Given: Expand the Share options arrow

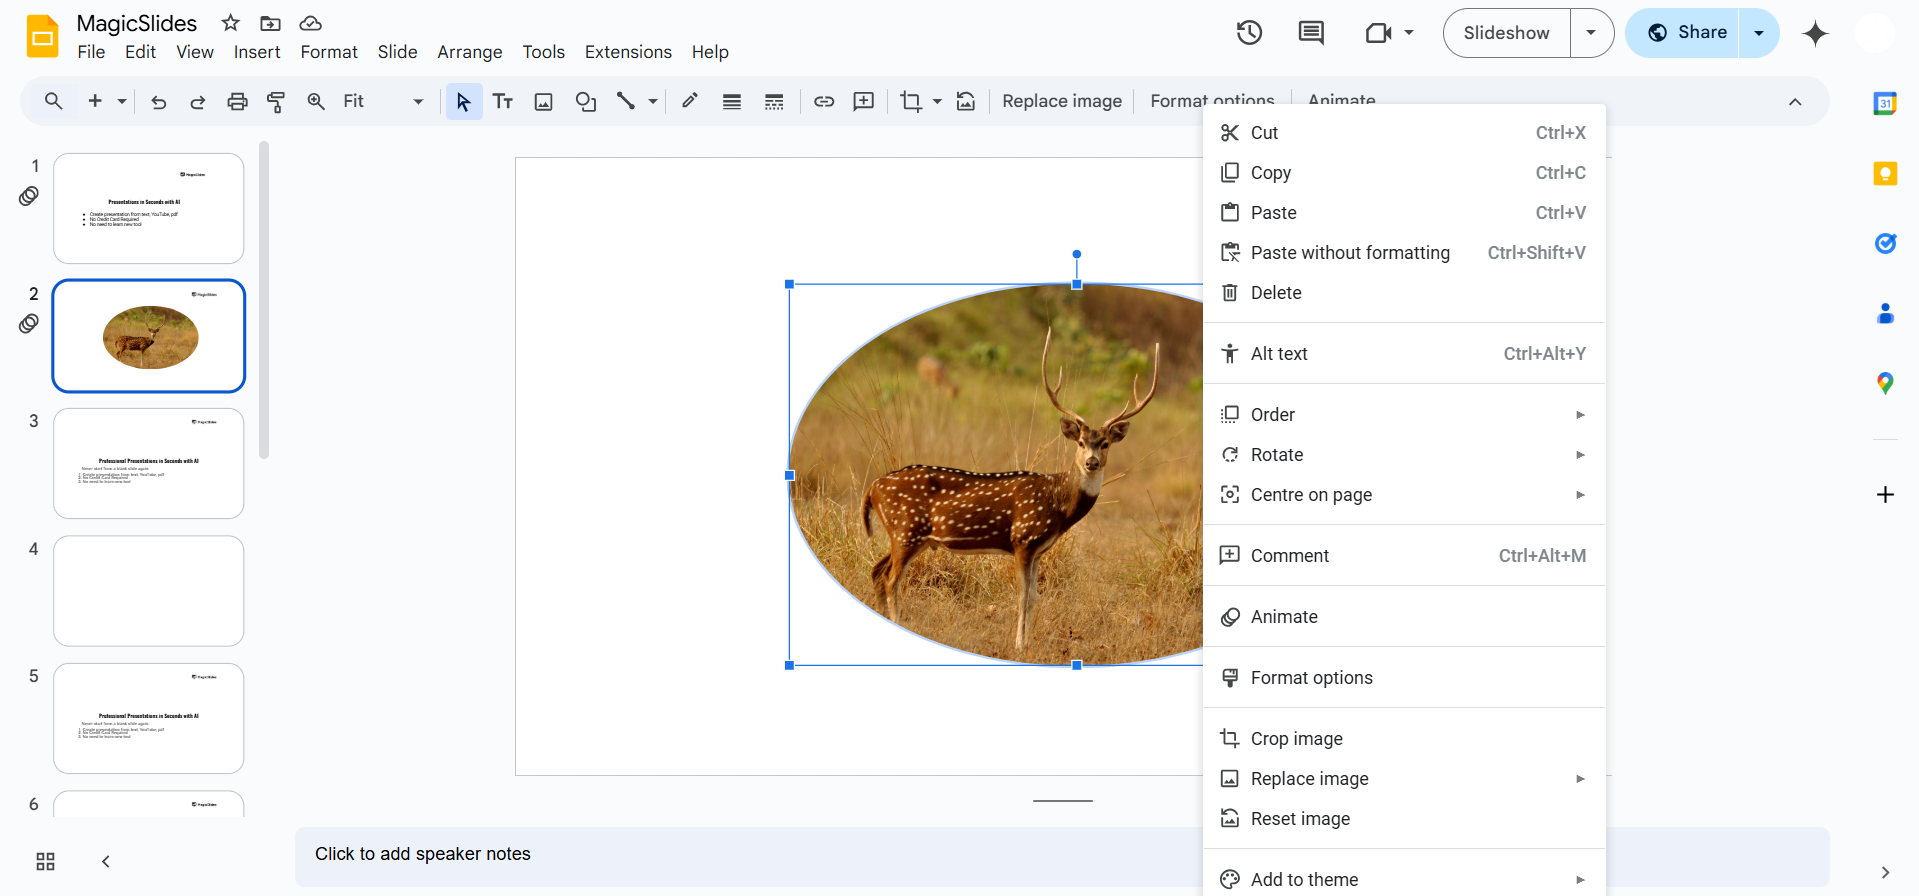Looking at the screenshot, I should tap(1759, 33).
